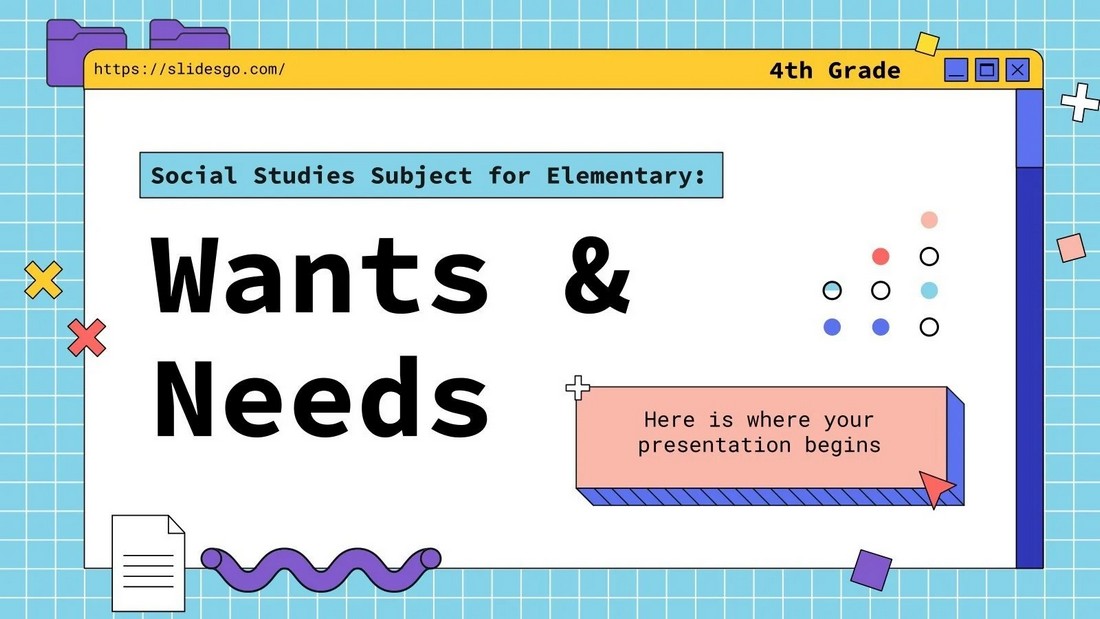Click the "Social Studies Subject for Elementary:" banner
The height and width of the screenshot is (619, 1100).
[431, 175]
